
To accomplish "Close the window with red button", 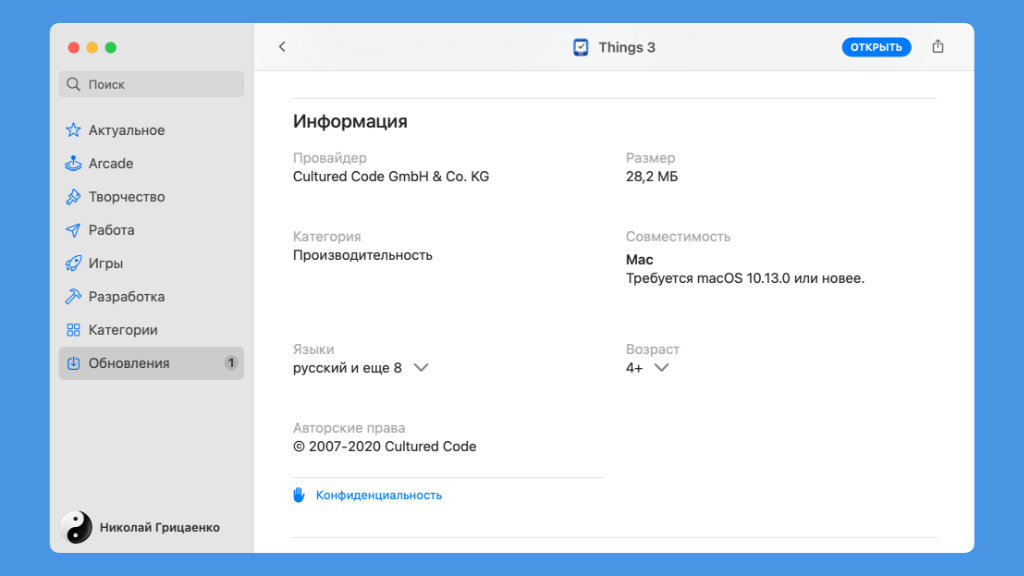I will tap(74, 48).
